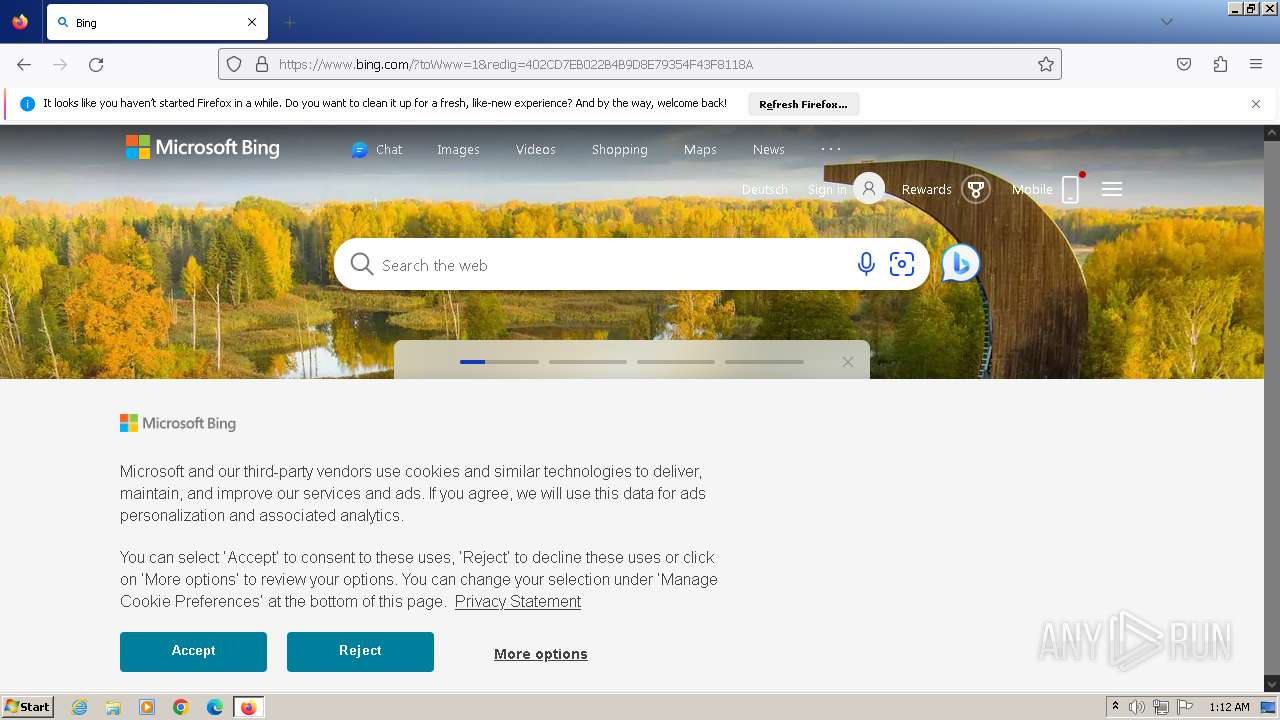This screenshot has width=1280, height=720.
Task: Open Images search
Action: pyautogui.click(x=458, y=149)
